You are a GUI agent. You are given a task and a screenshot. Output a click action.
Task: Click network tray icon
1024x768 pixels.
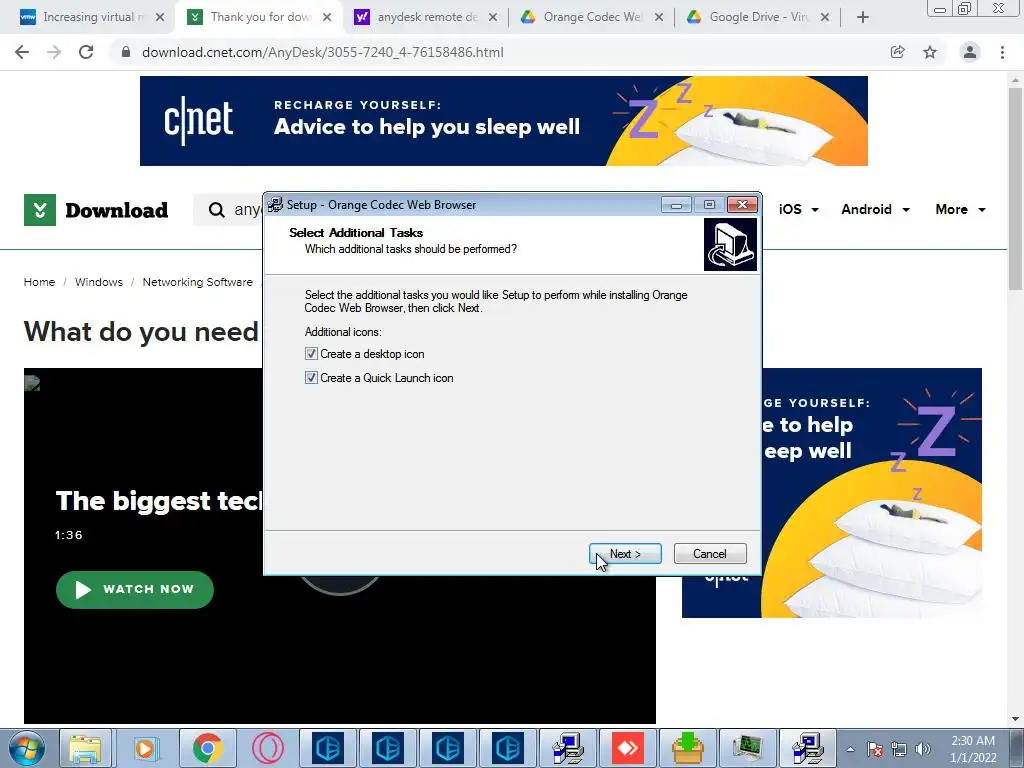(x=899, y=749)
